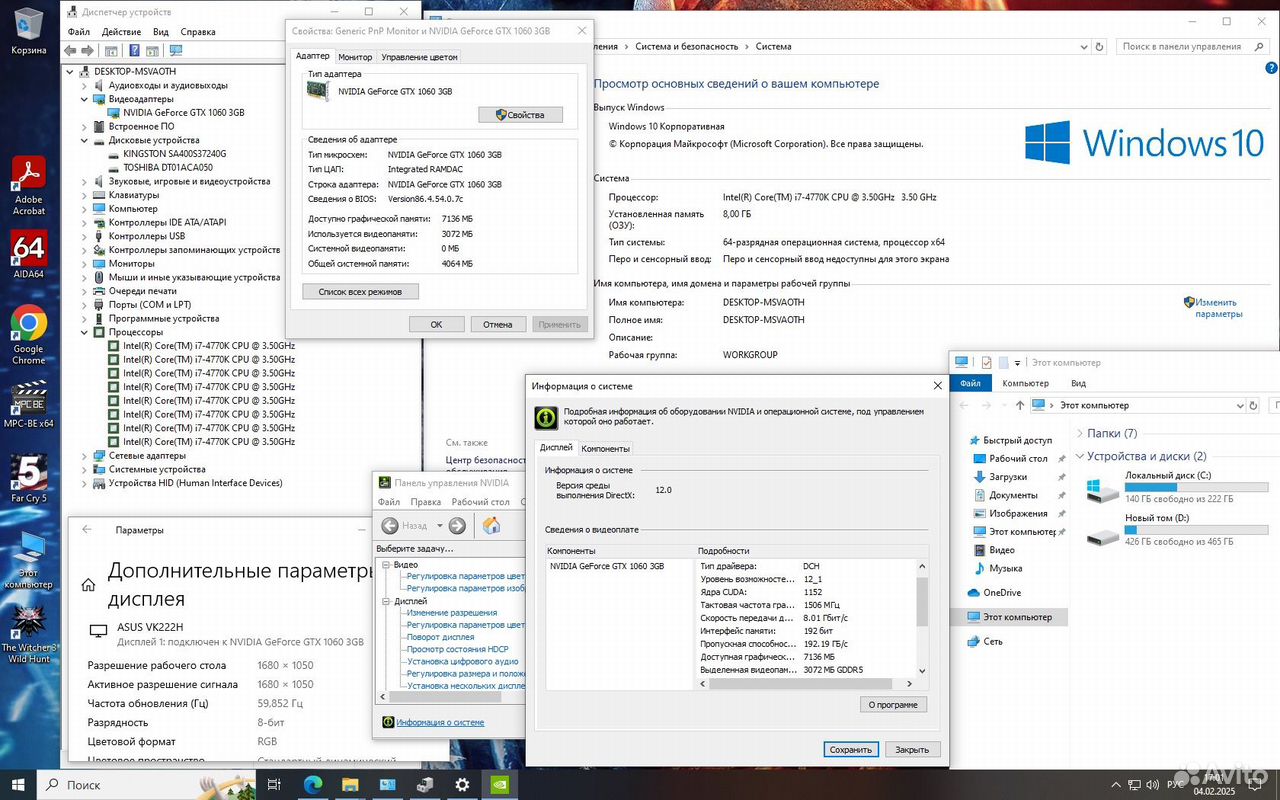
Task: Open 'Изменение разрешения' in NVIDIA task tree
Action: pyautogui.click(x=452, y=613)
